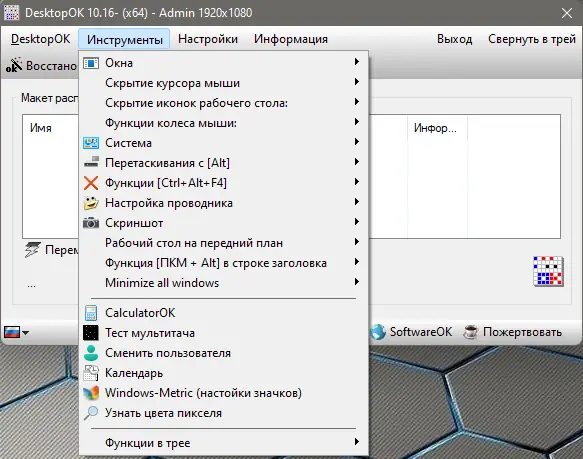Select Узнать цвета пикселя entry

coord(224,413)
